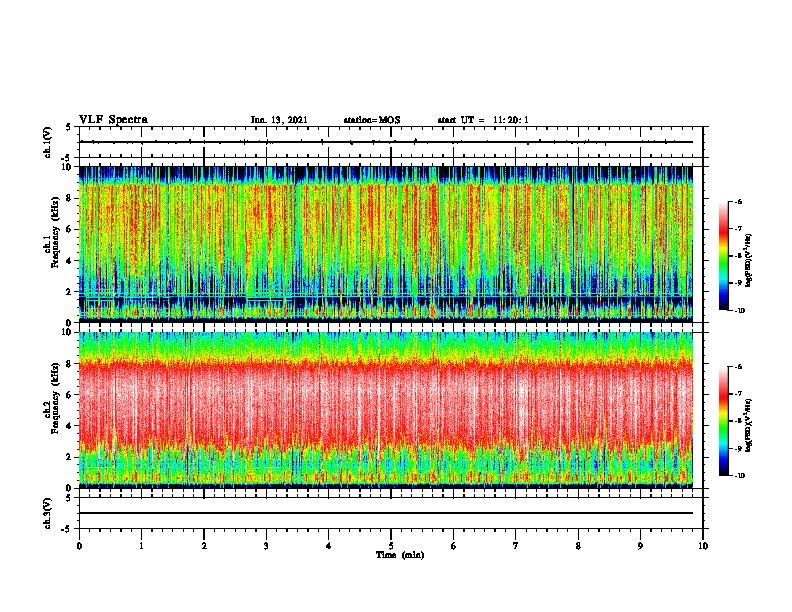Click the "-8" label on ch.1 colorbar
Viewport: 792px width, 612px height.
tap(738, 256)
